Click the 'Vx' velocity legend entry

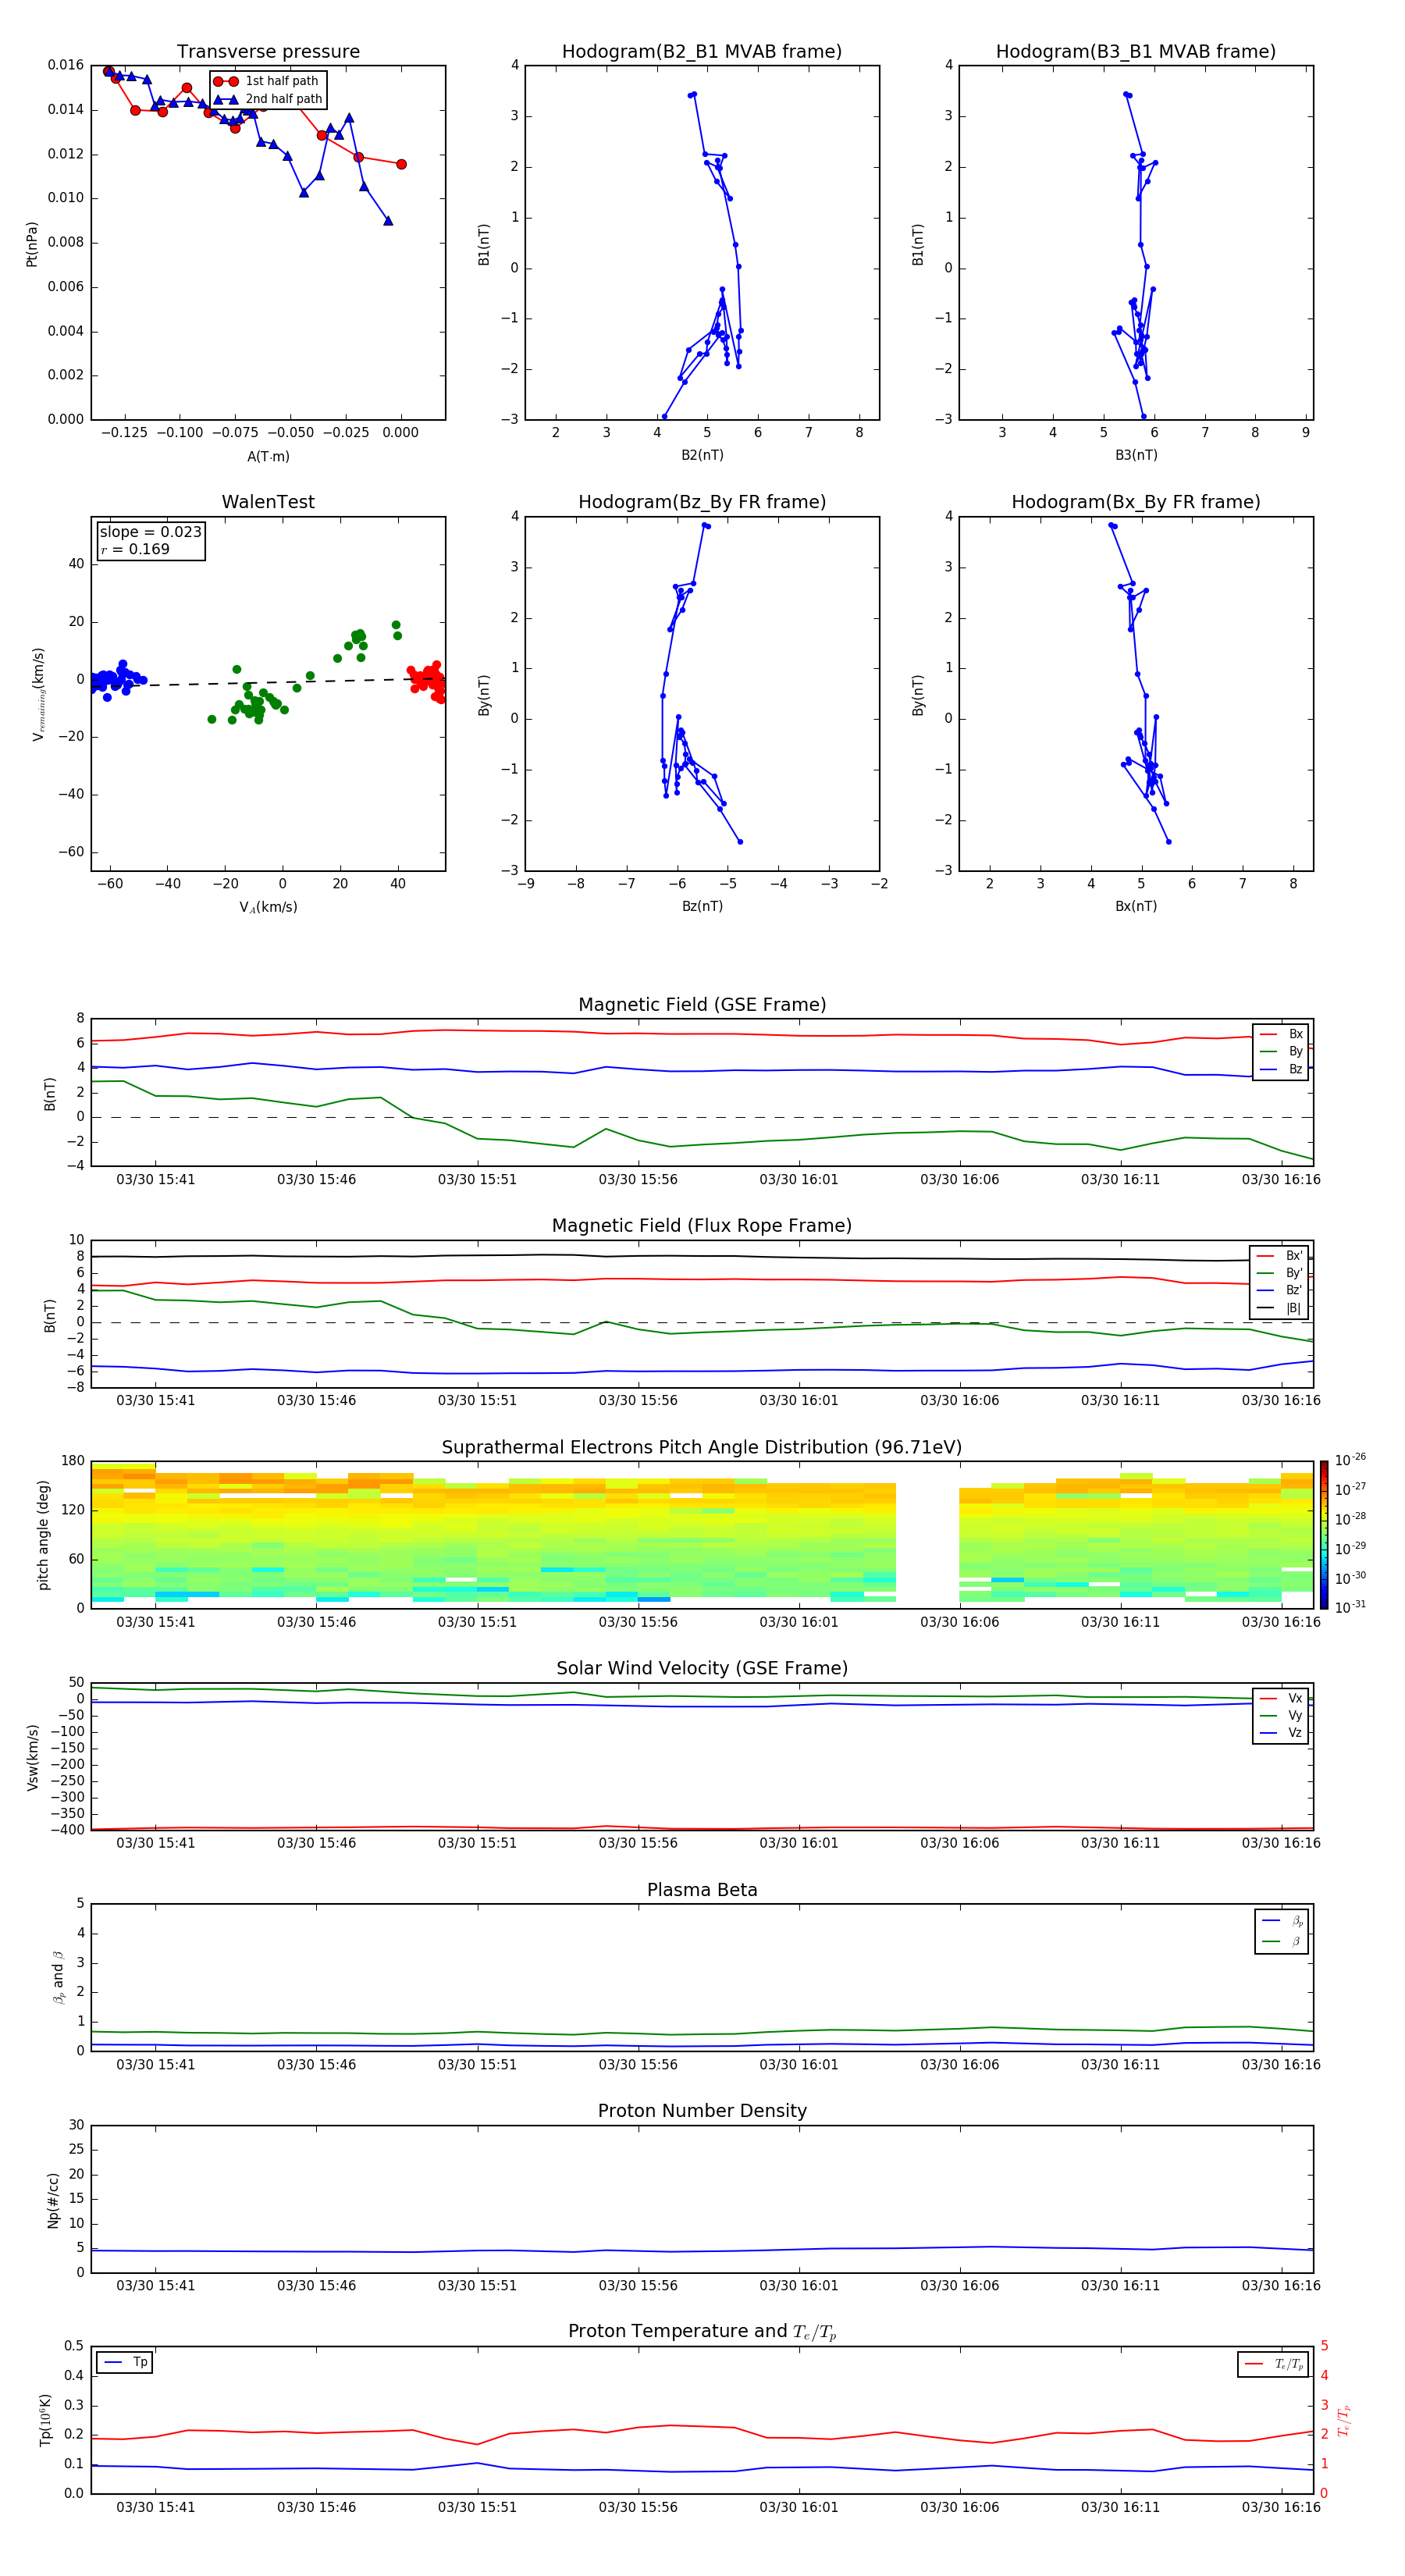tap(1282, 1698)
